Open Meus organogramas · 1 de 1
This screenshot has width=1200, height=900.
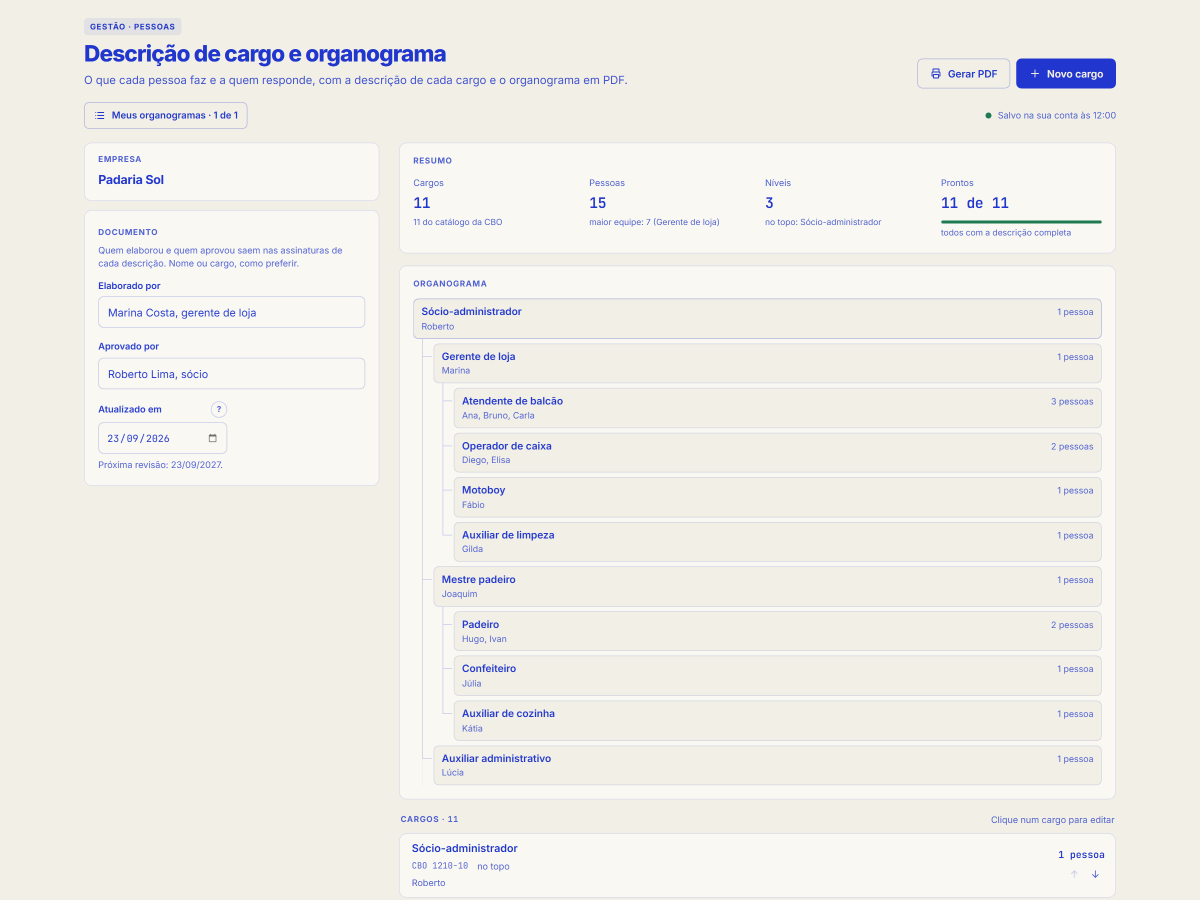[x=166, y=115]
